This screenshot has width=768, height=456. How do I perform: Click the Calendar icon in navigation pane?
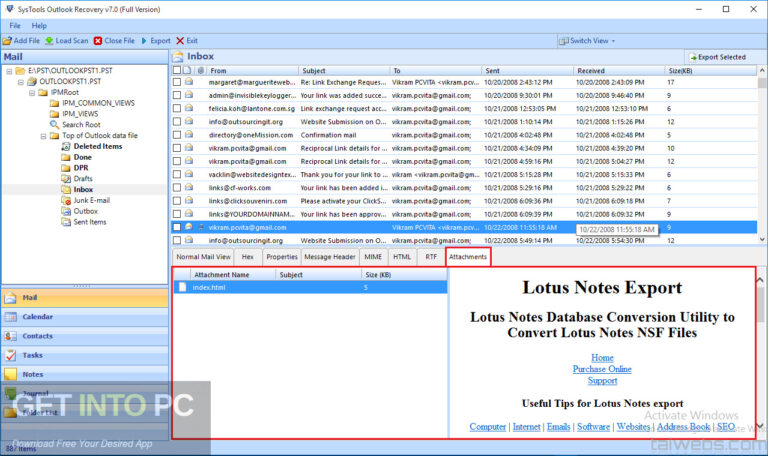coord(10,317)
